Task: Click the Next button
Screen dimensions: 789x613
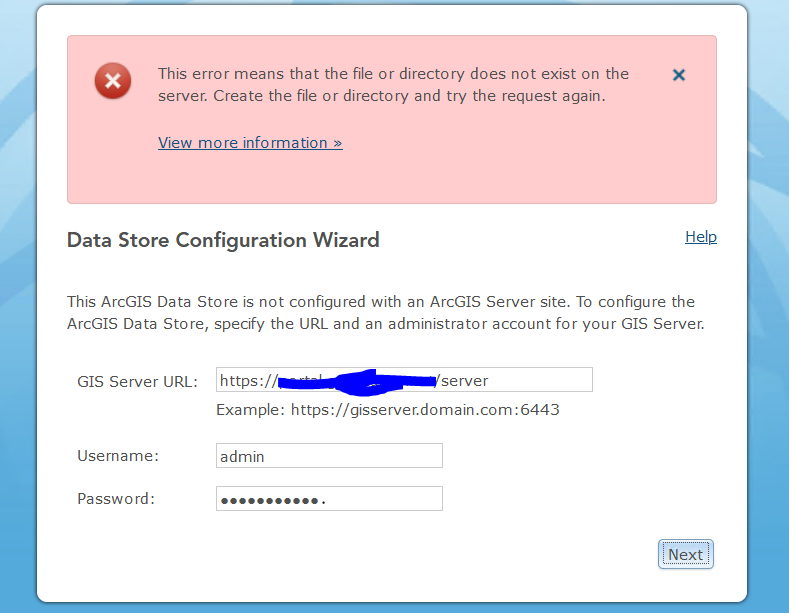Action: [685, 554]
